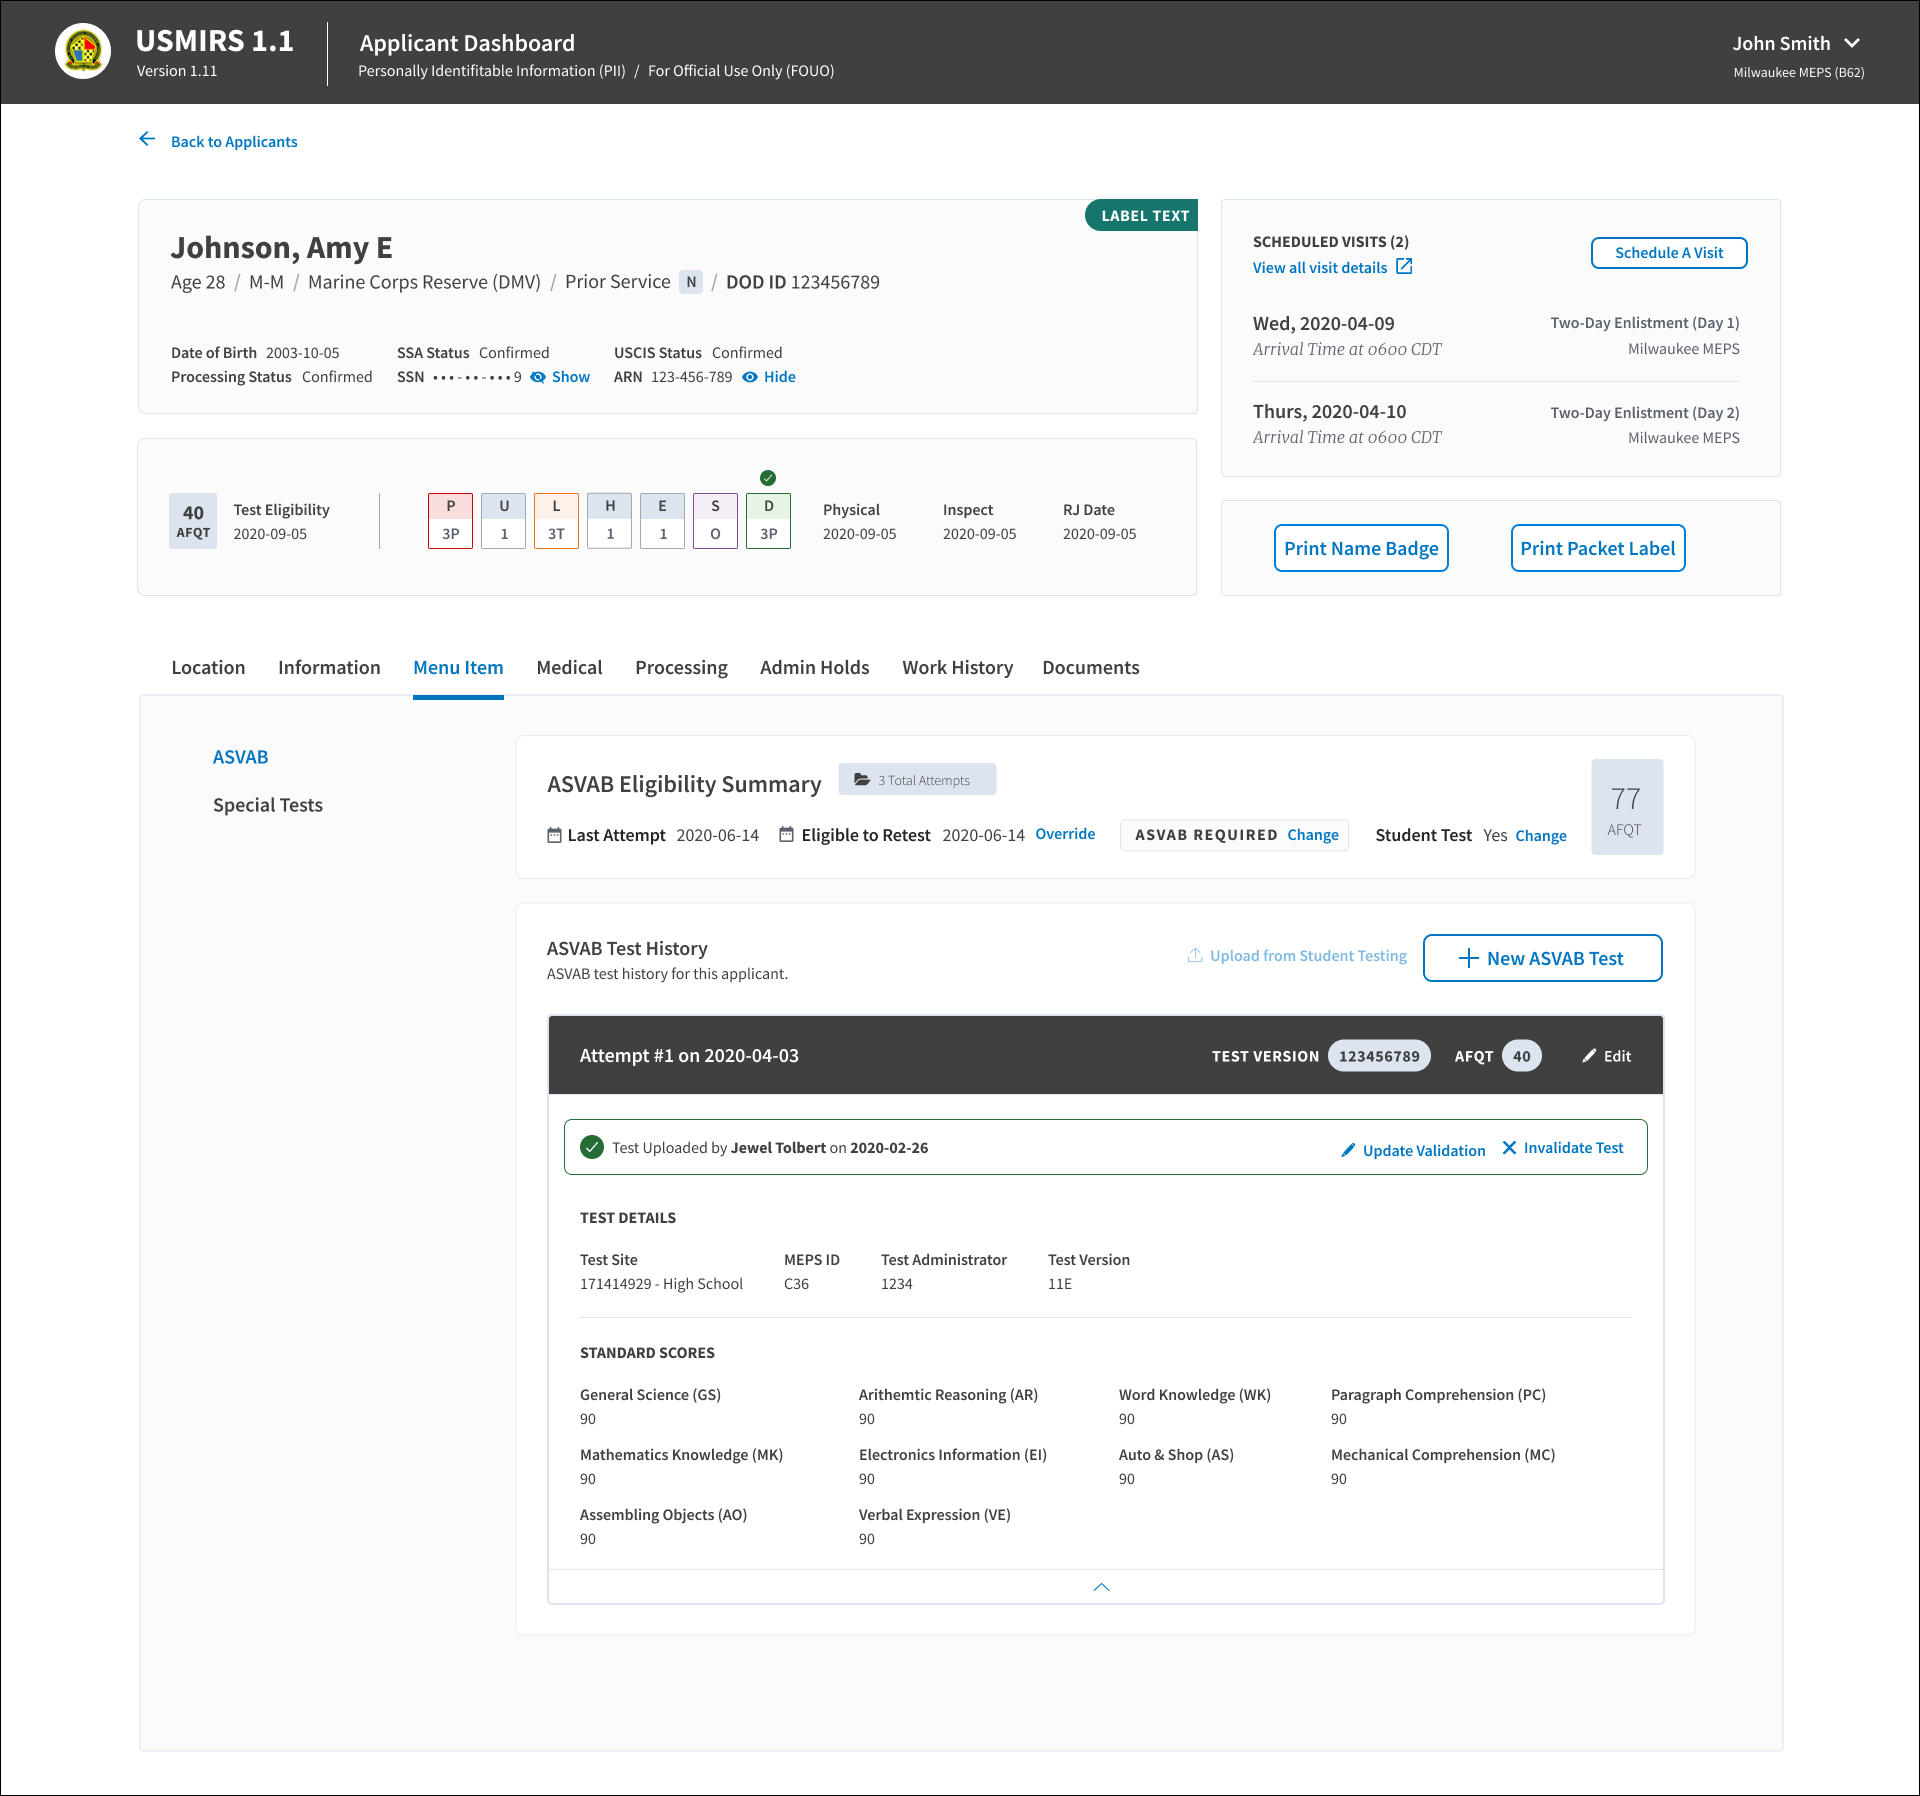Change the Student Test Yes setting
The width and height of the screenshot is (1920, 1796).
click(x=1541, y=836)
